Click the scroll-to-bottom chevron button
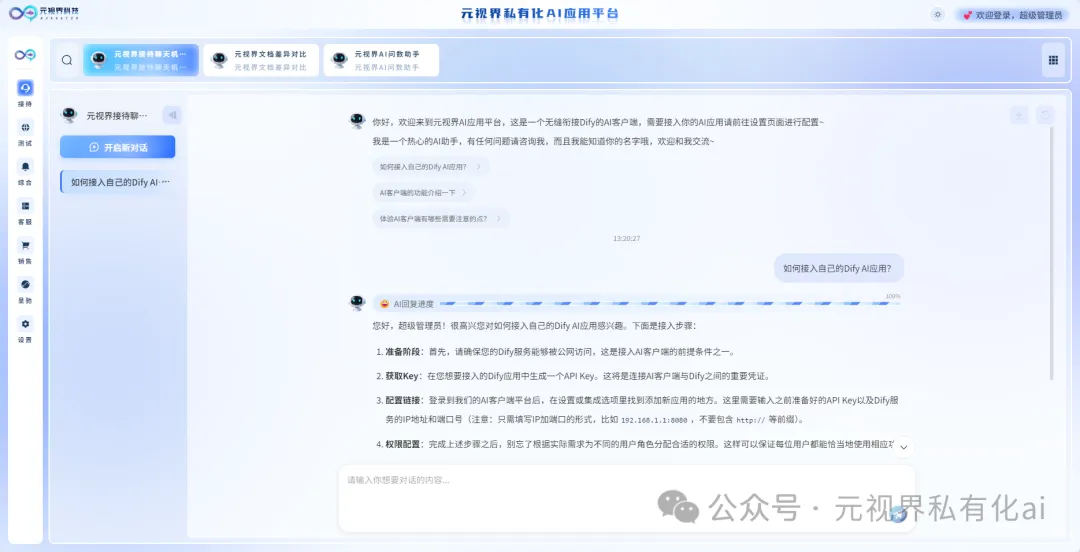 (903, 447)
